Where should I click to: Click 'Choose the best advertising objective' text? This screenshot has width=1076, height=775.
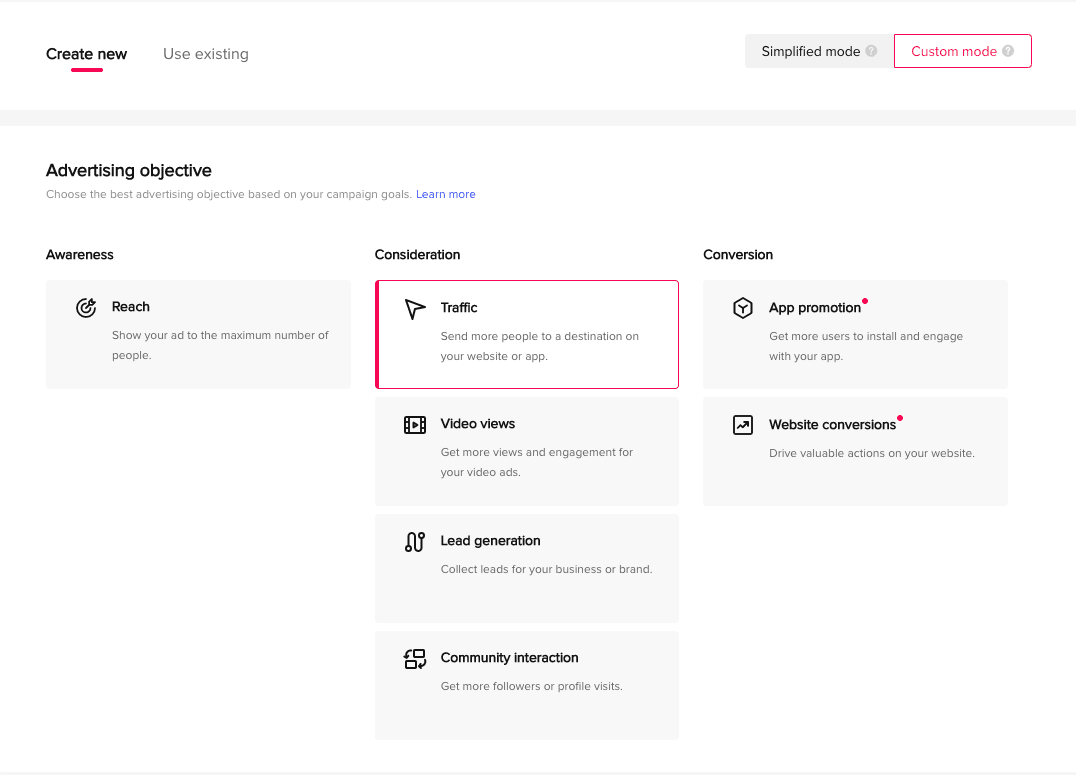pyautogui.click(x=229, y=194)
